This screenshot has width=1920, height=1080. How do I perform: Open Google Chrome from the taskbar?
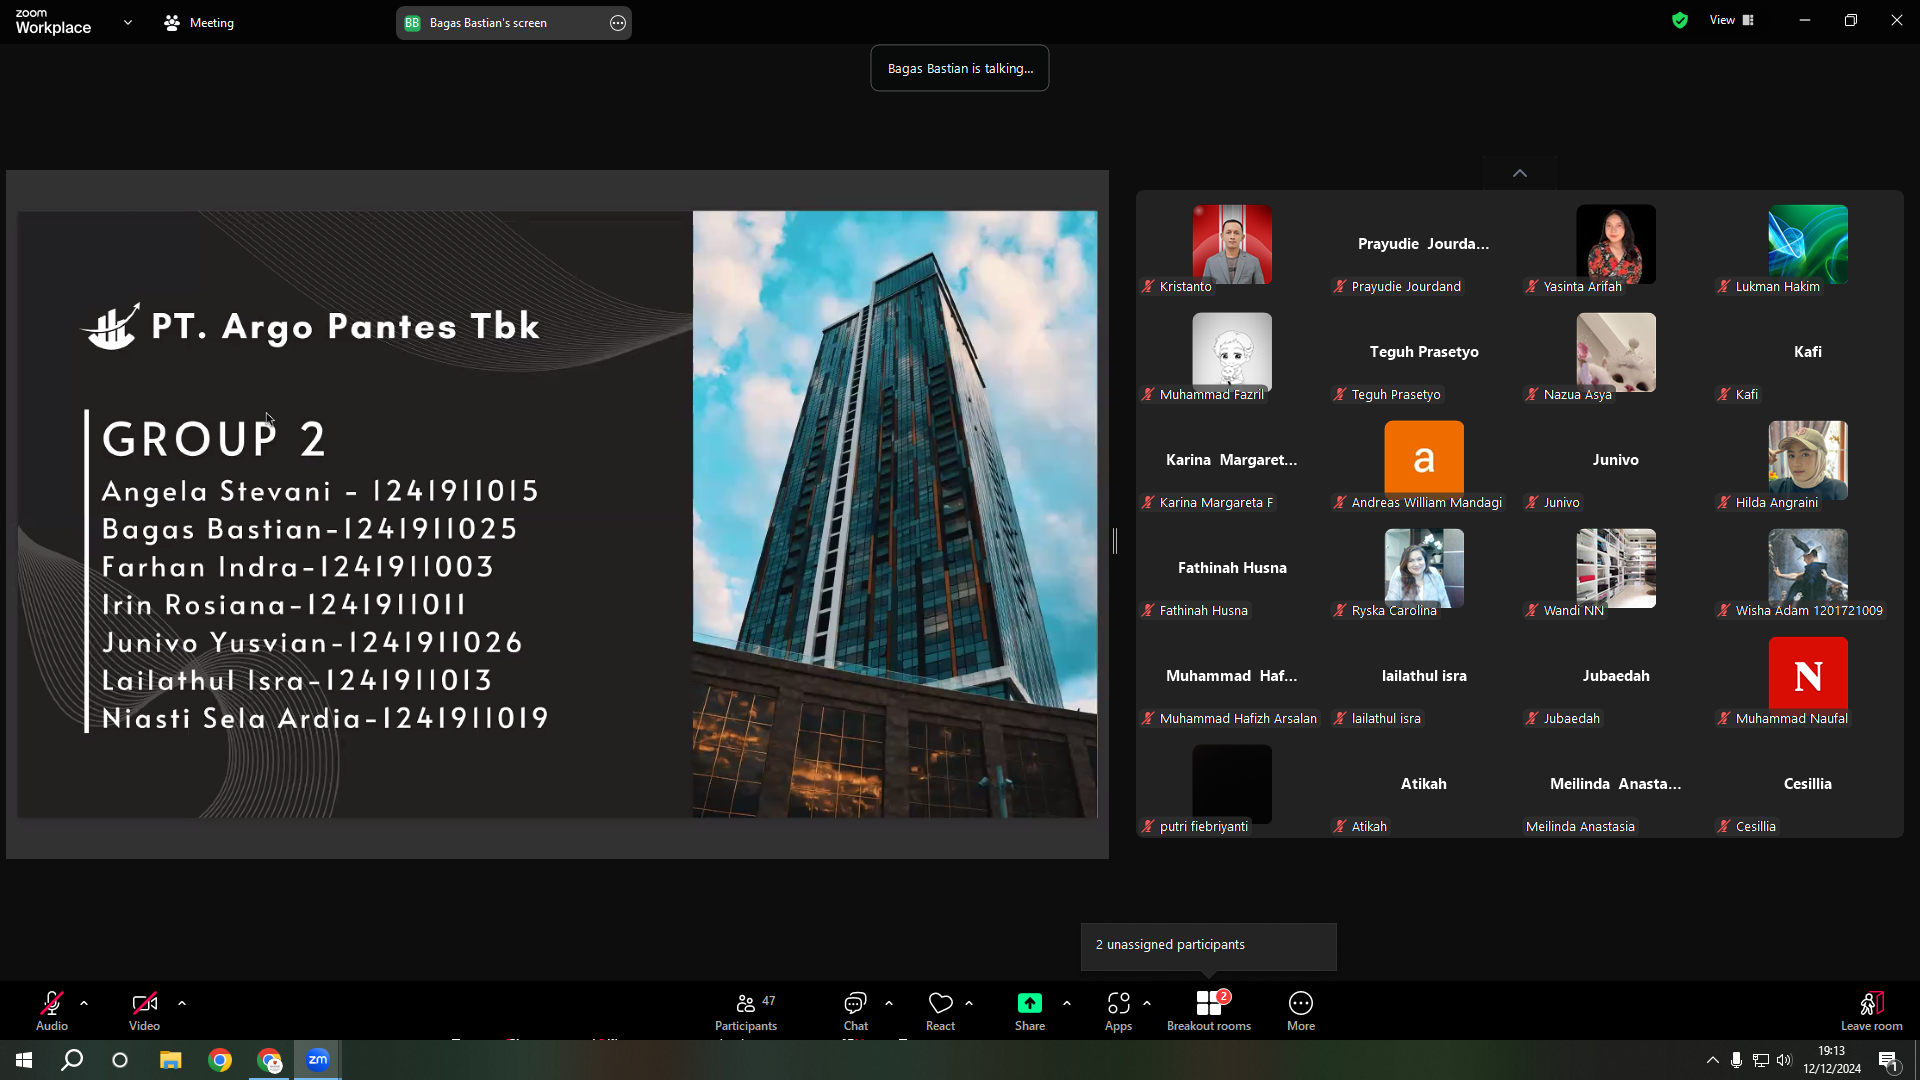pyautogui.click(x=220, y=1060)
